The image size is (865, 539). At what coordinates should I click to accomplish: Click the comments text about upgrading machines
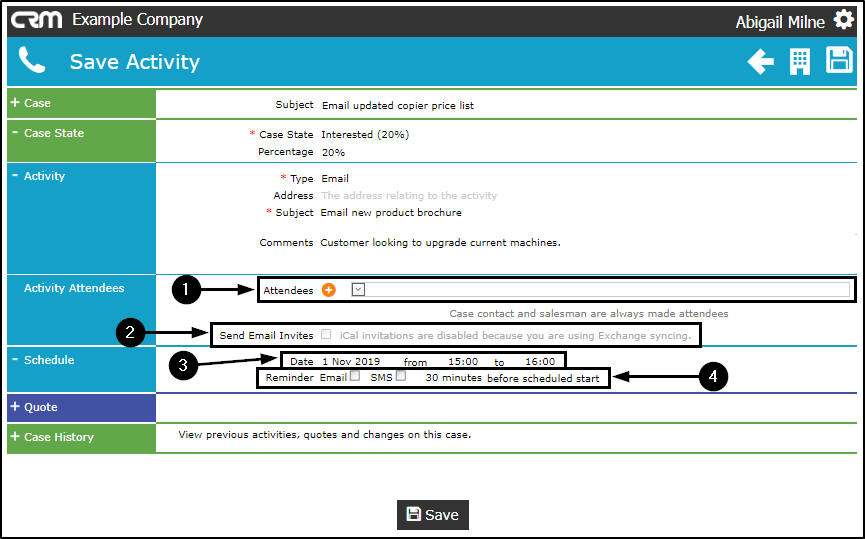pyautogui.click(x=440, y=243)
